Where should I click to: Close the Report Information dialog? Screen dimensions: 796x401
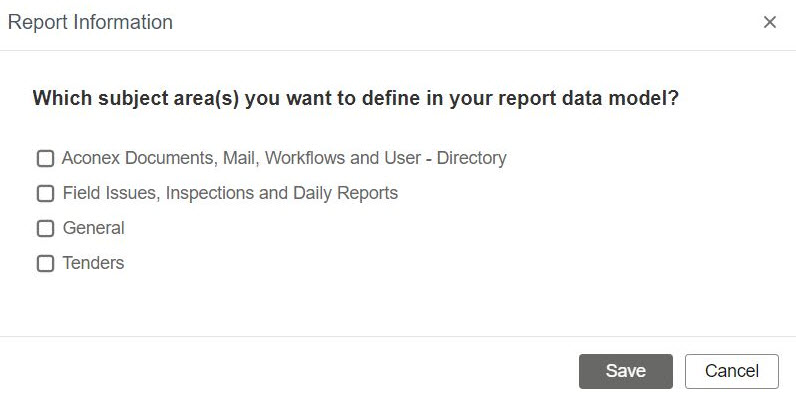pos(769,22)
